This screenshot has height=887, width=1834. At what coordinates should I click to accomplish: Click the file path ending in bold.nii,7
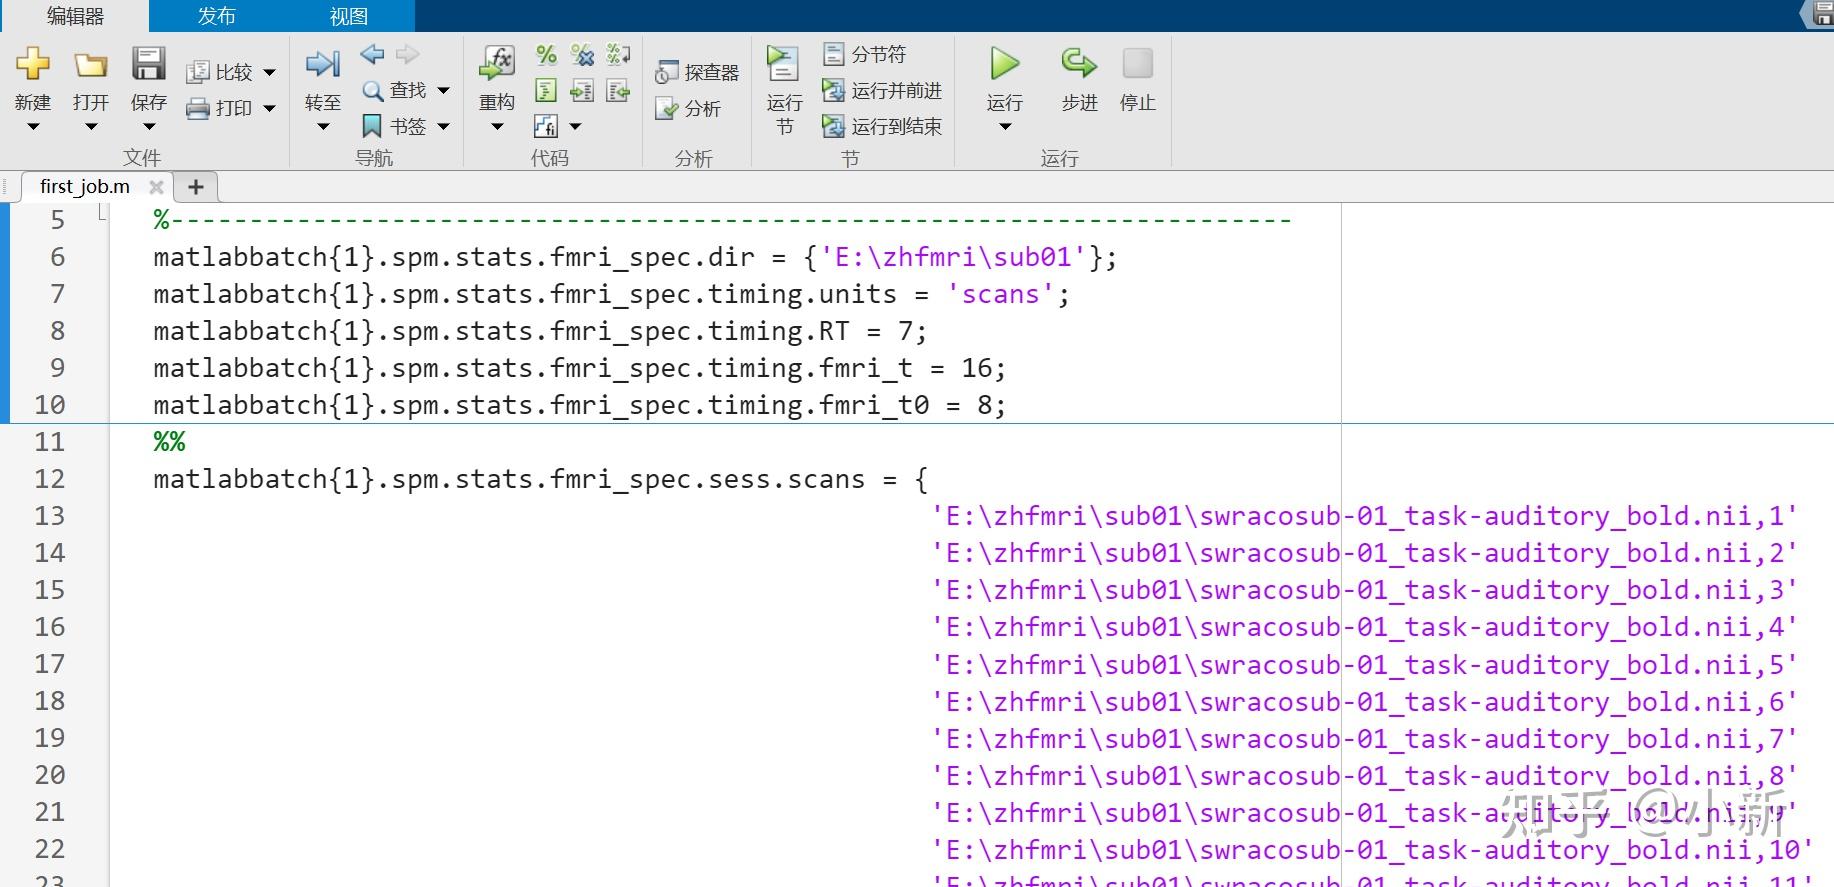1364,738
